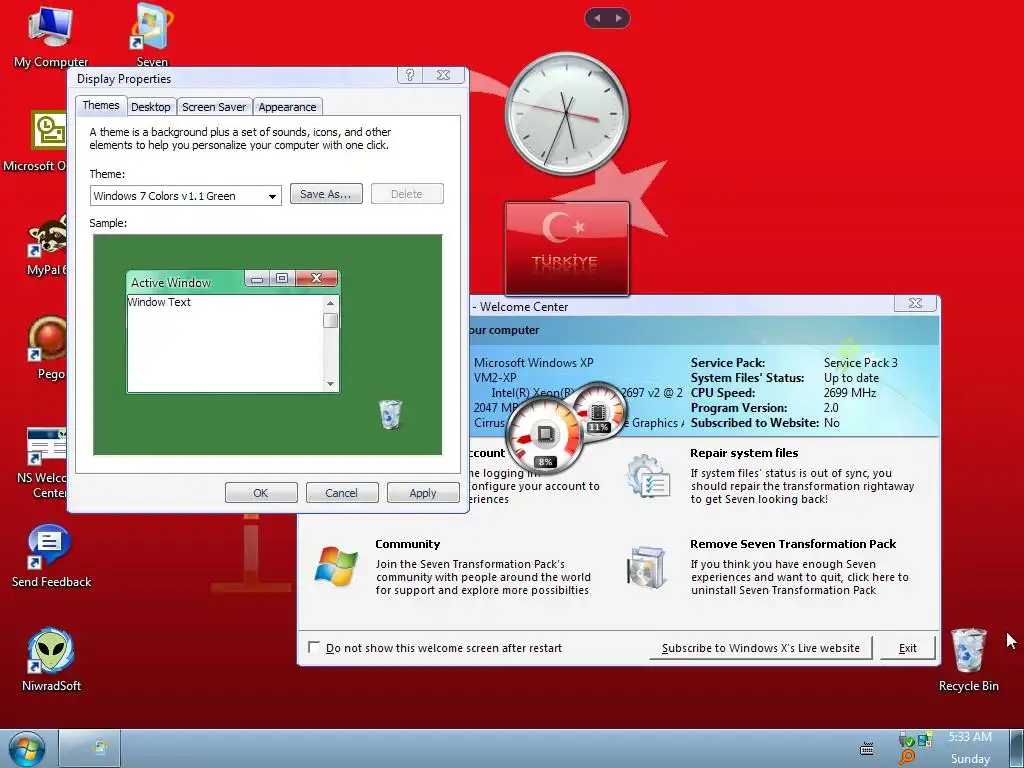Select the Send Feedback desktop icon
The width and height of the screenshot is (1024, 768).
click(51, 555)
